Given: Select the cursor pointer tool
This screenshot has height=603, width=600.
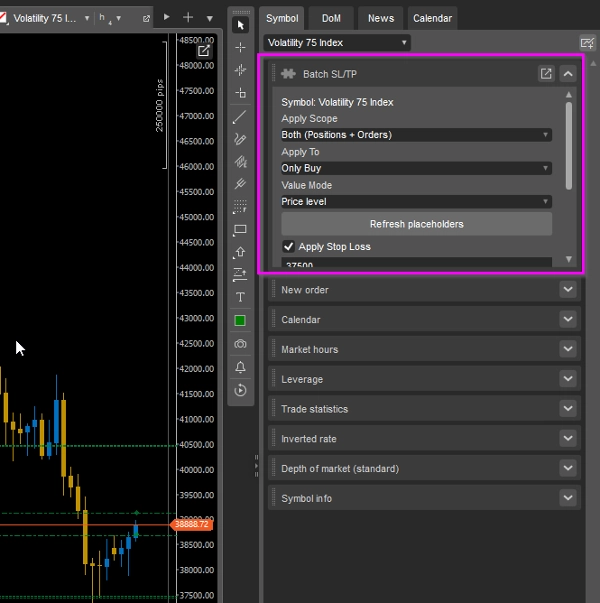Looking at the screenshot, I should [240, 24].
